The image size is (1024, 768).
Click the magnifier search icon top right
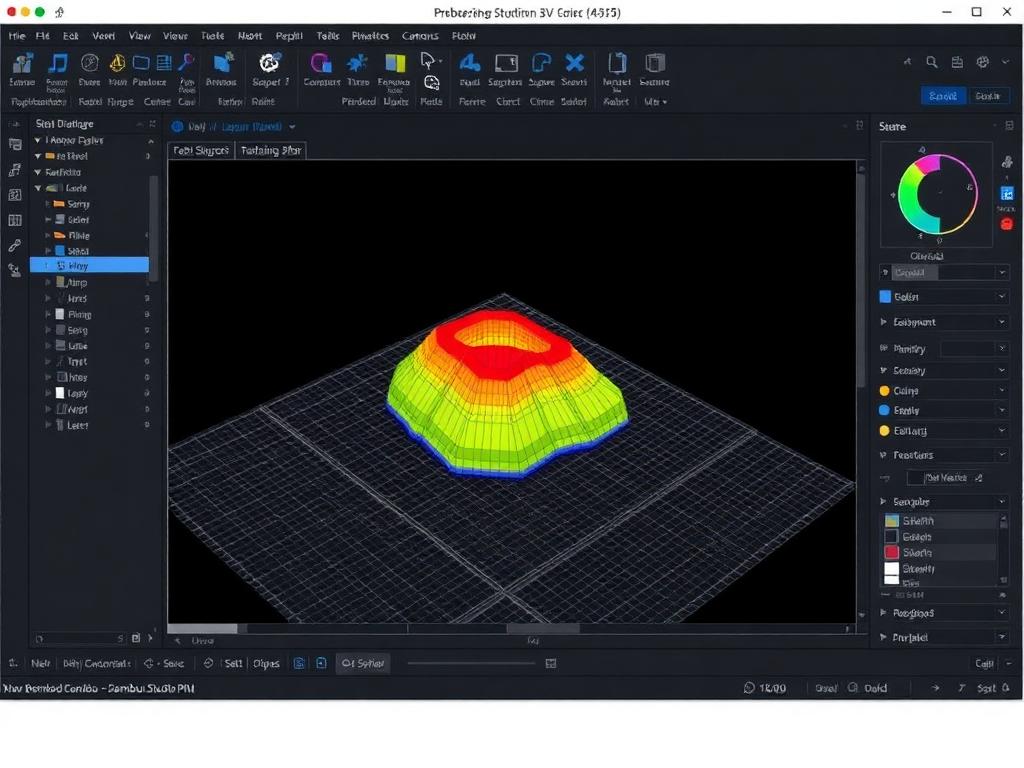coord(932,62)
